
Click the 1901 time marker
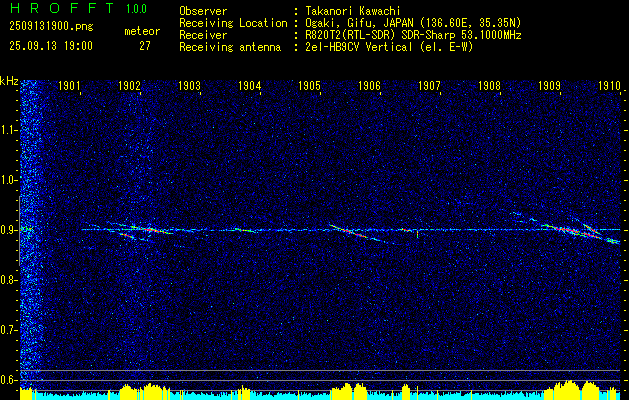tap(70, 85)
